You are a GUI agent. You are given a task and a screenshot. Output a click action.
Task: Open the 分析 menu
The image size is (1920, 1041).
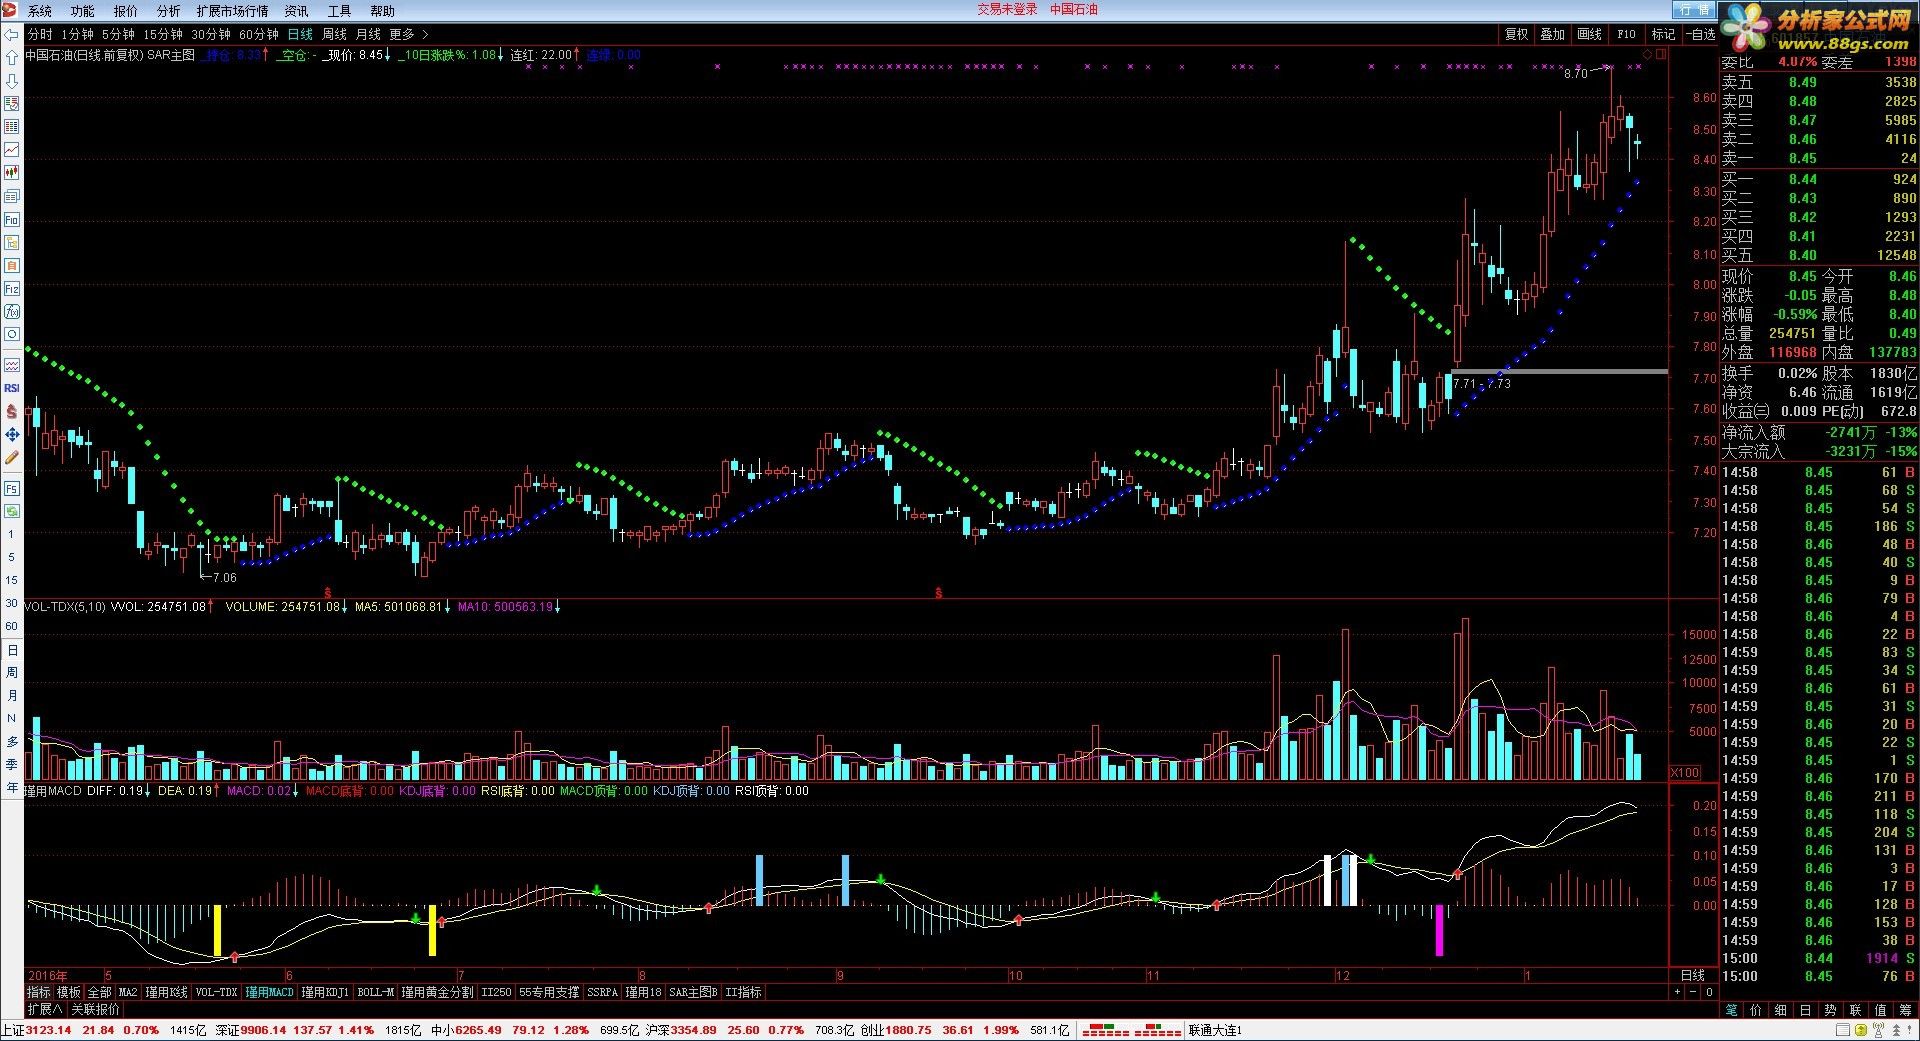coord(169,11)
